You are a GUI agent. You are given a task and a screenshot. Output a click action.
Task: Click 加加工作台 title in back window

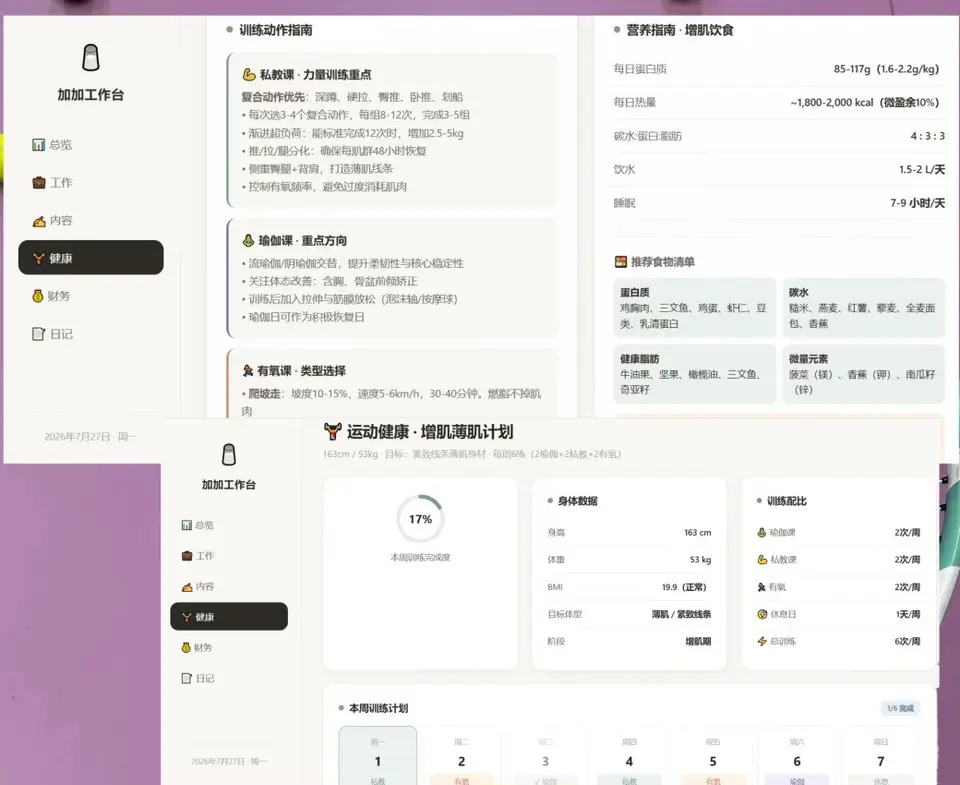[x=91, y=94]
